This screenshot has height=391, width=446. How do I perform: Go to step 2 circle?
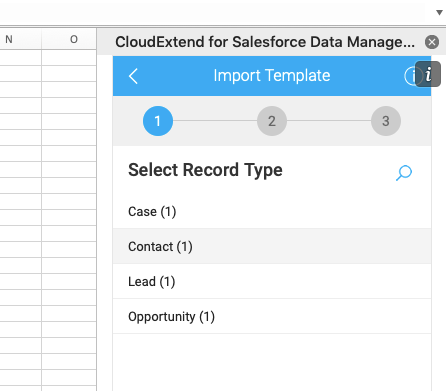click(272, 121)
